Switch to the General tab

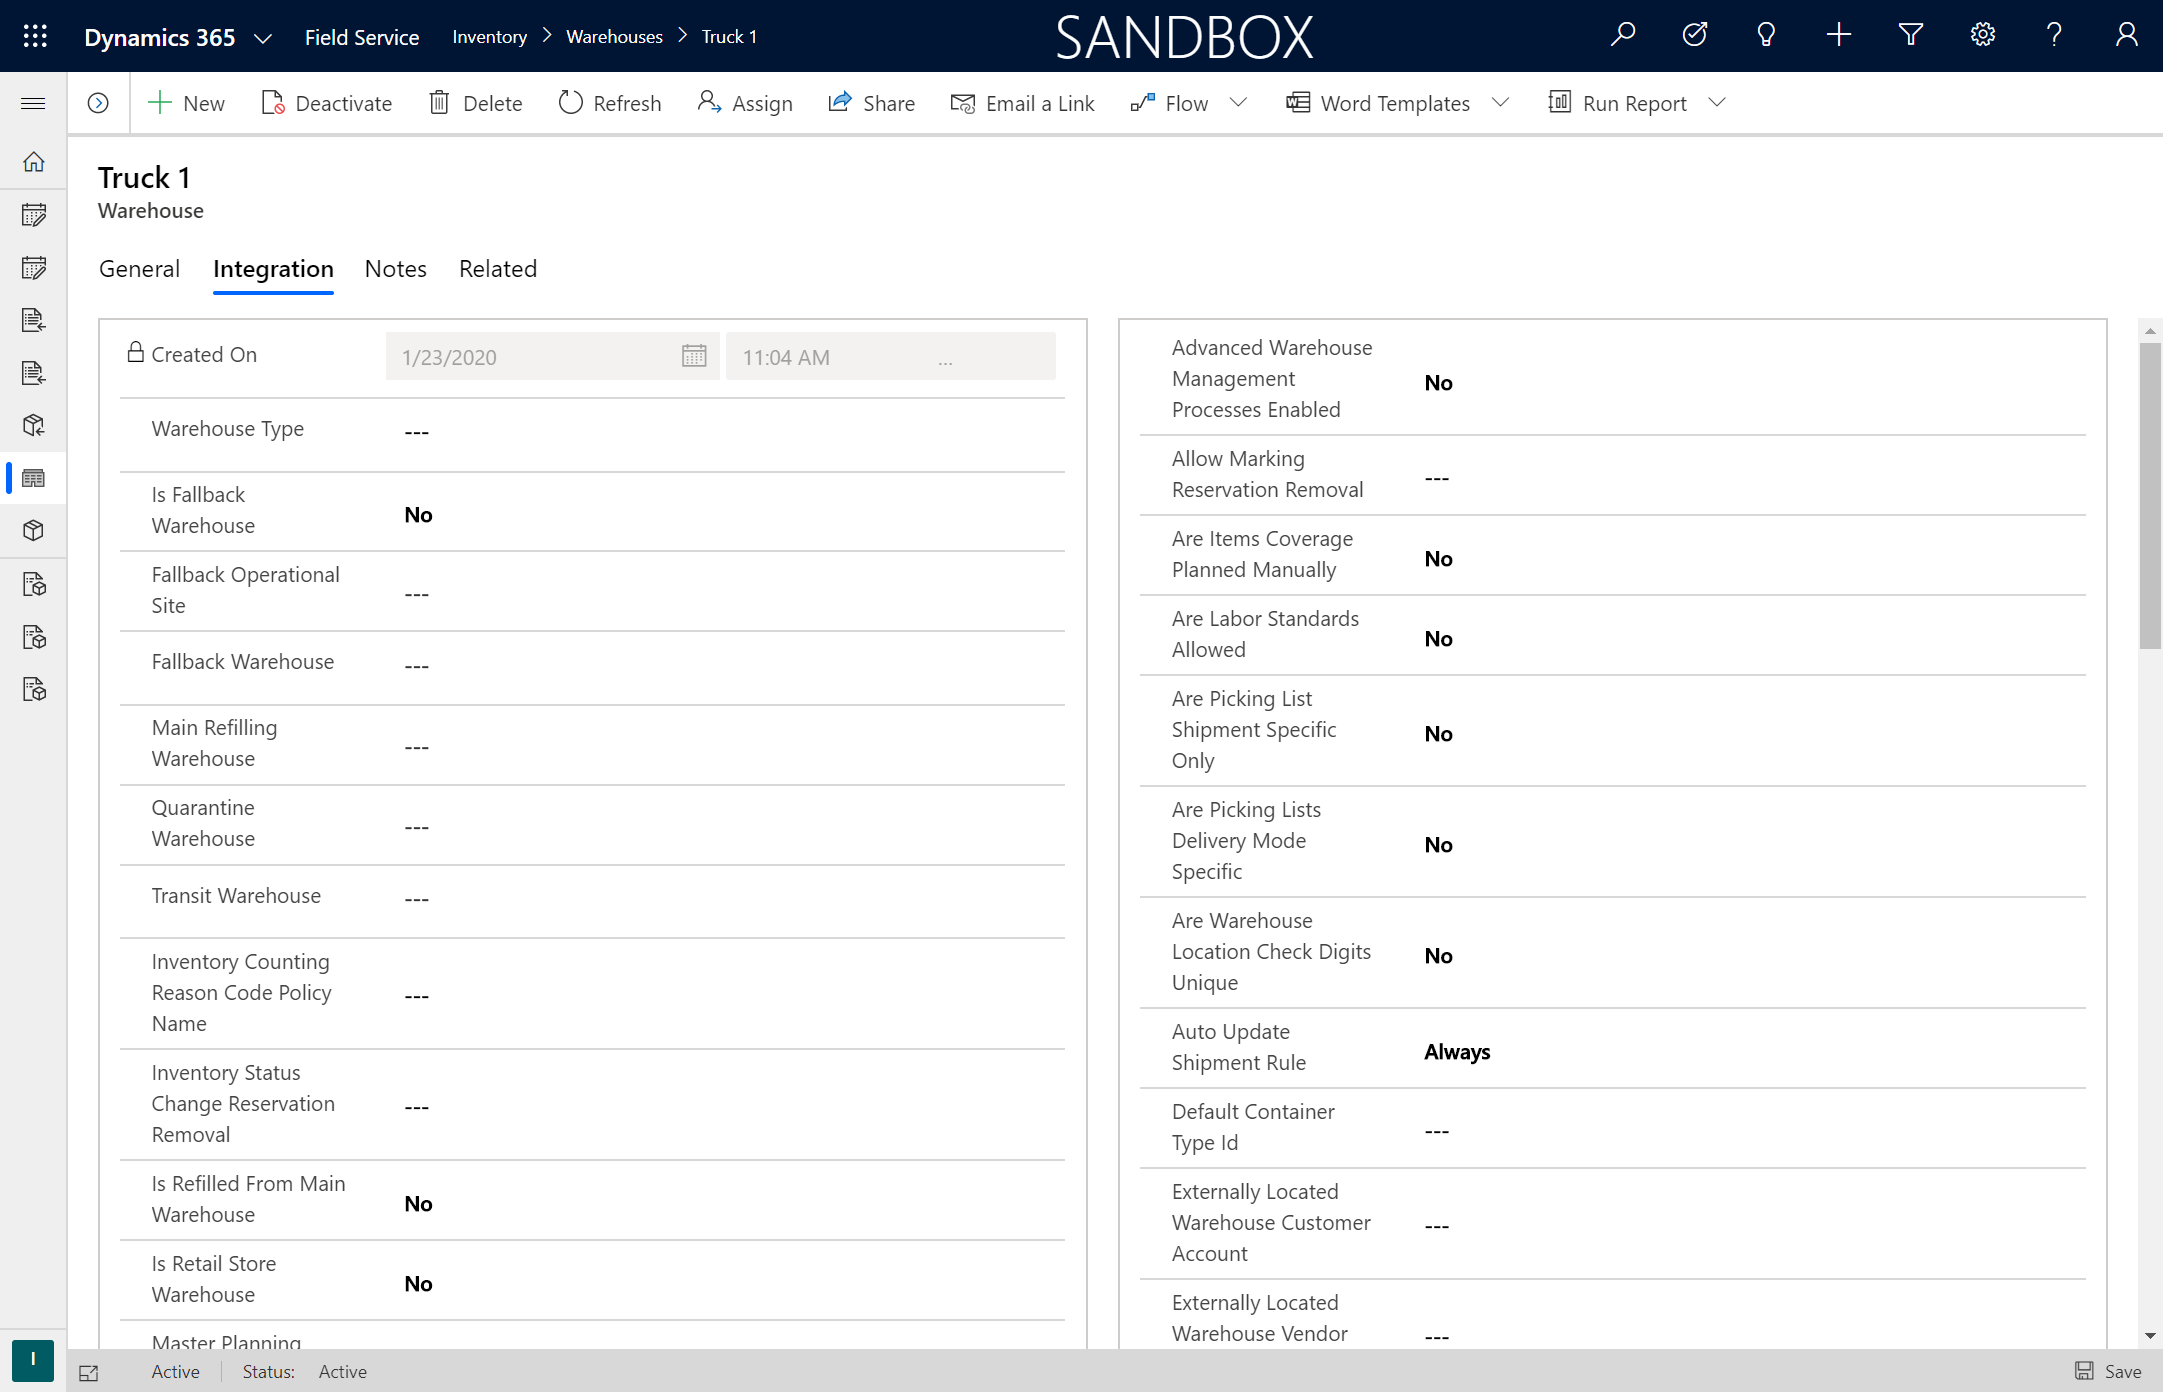point(139,268)
